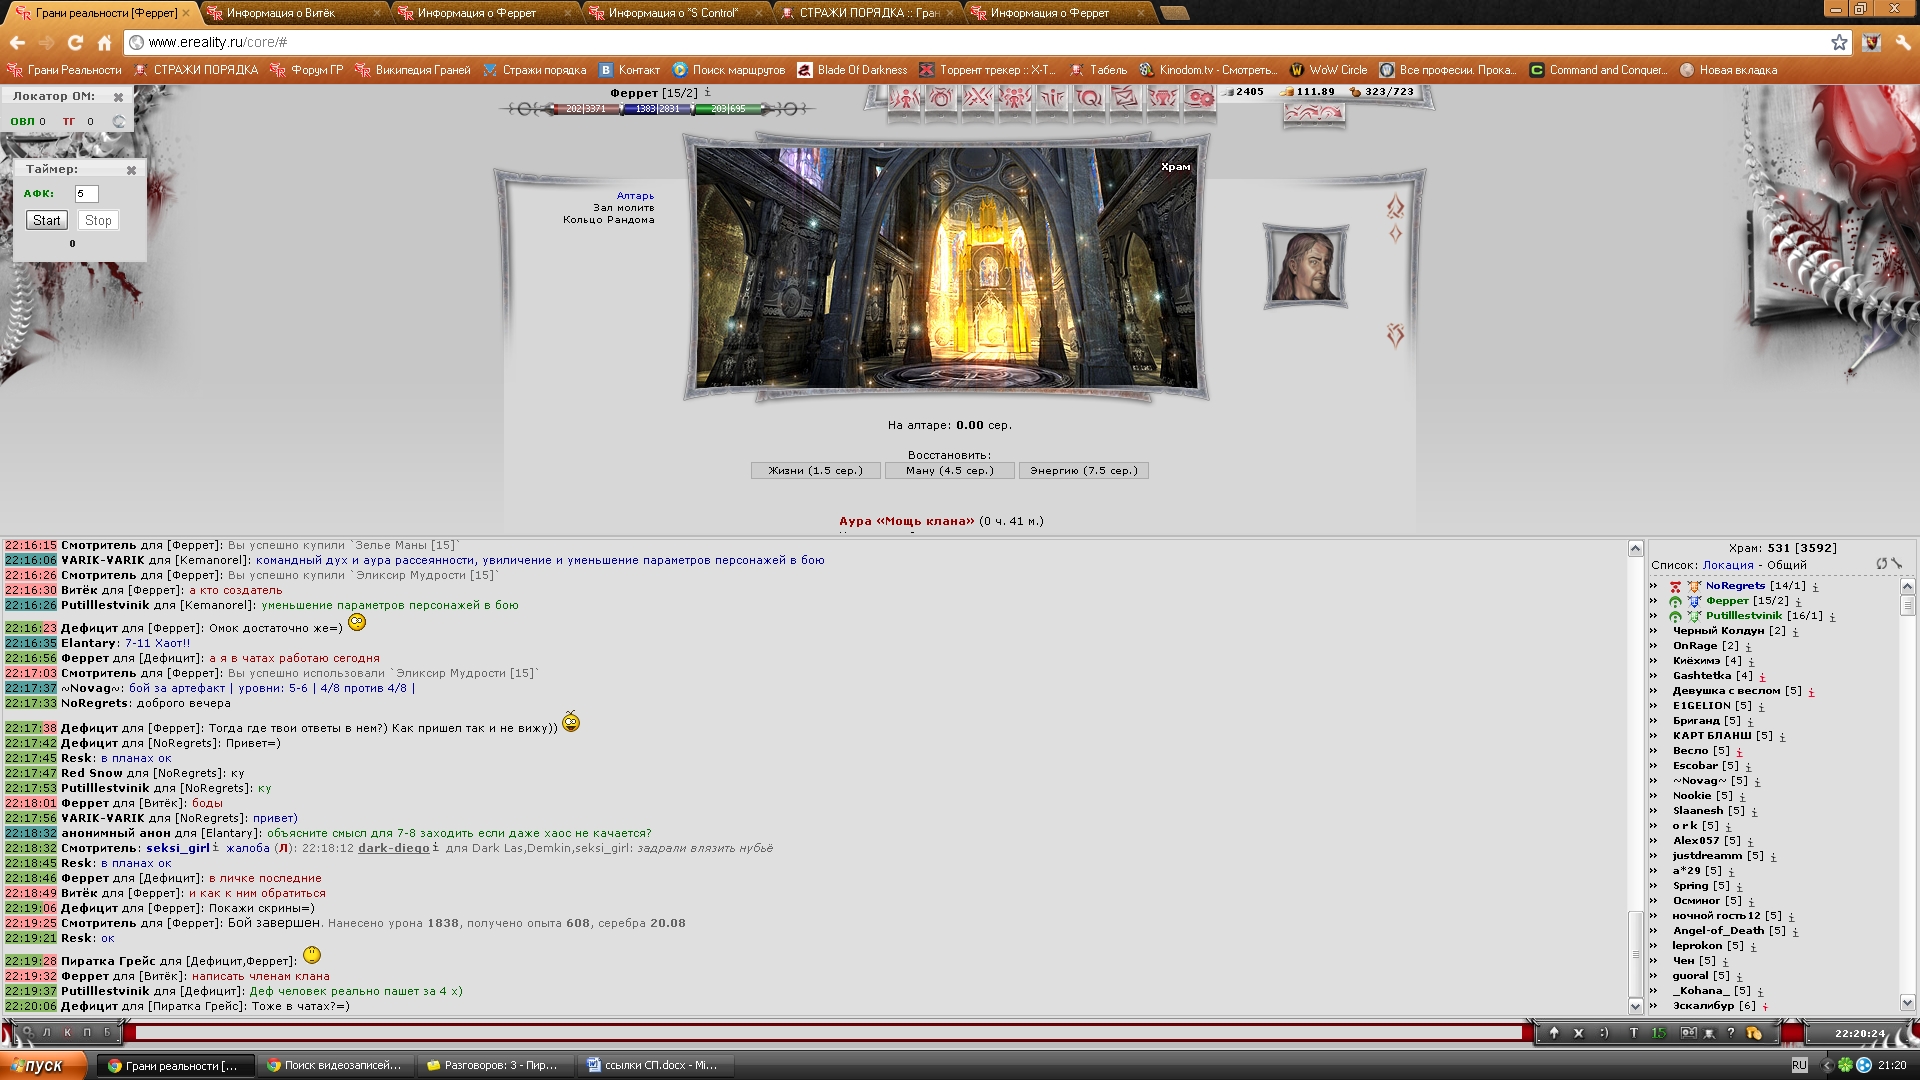This screenshot has height=1080, width=1920.
Task: Click the arrows navigation button below currency
Action: (1314, 113)
